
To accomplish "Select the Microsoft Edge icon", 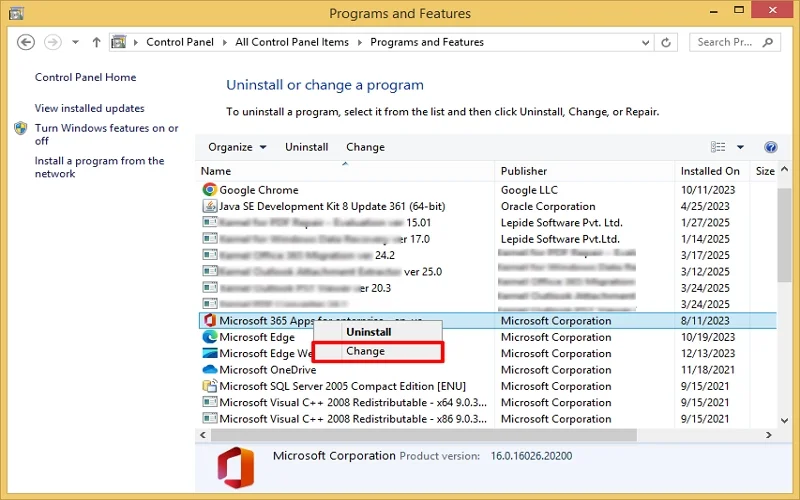I will pyautogui.click(x=209, y=337).
